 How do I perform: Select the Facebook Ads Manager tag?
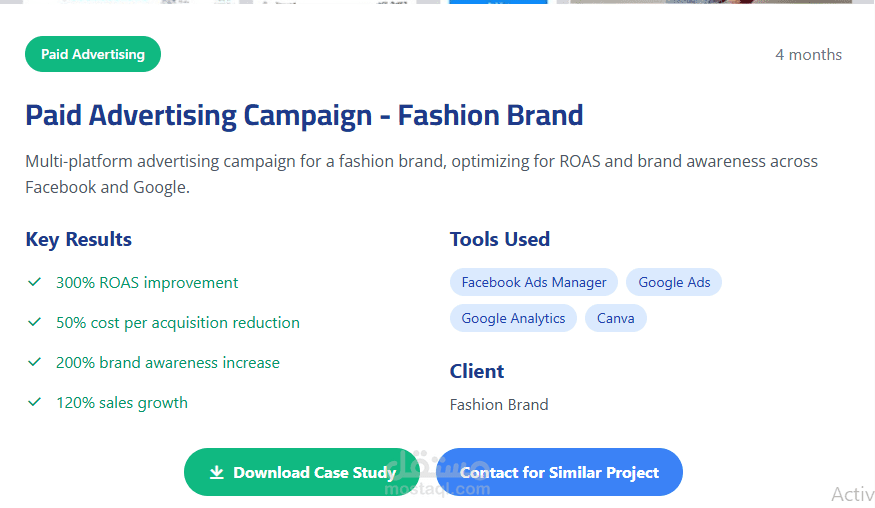click(534, 283)
